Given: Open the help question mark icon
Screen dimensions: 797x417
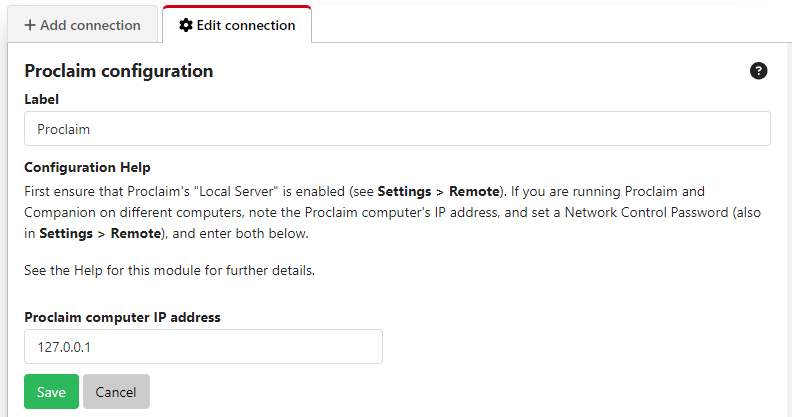Looking at the screenshot, I should 759,71.
